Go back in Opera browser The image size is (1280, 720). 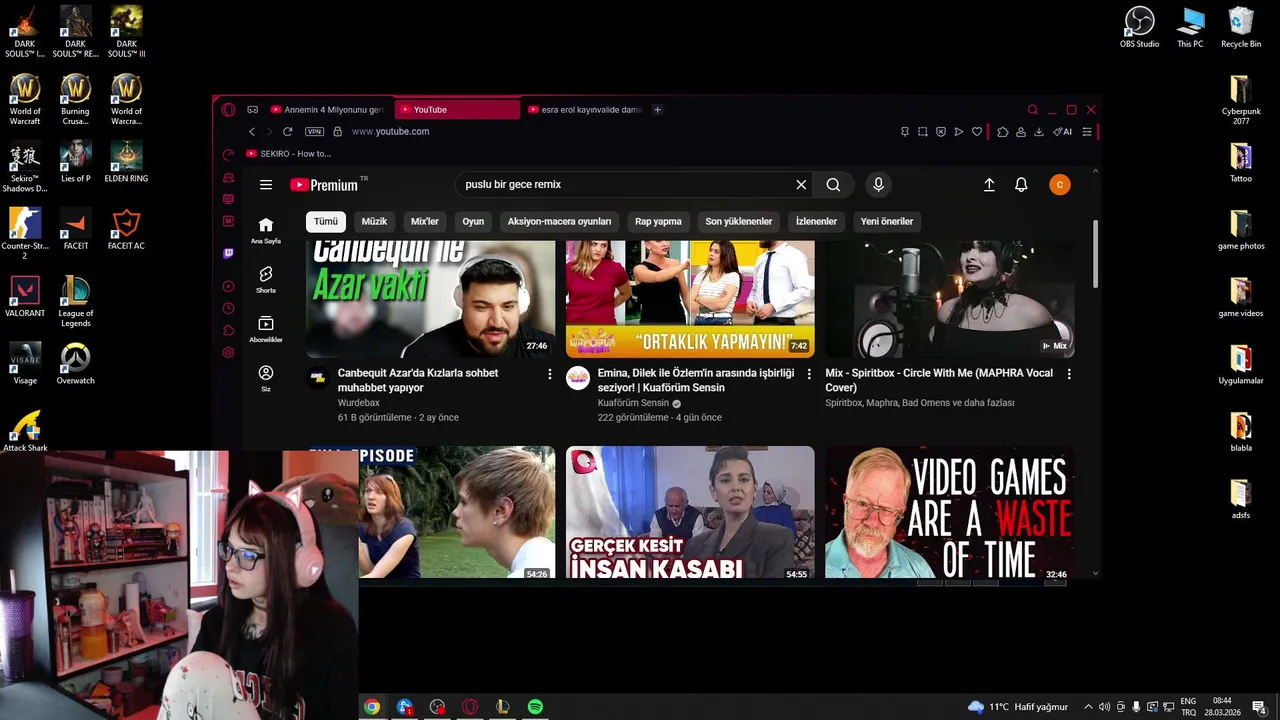[x=252, y=132]
